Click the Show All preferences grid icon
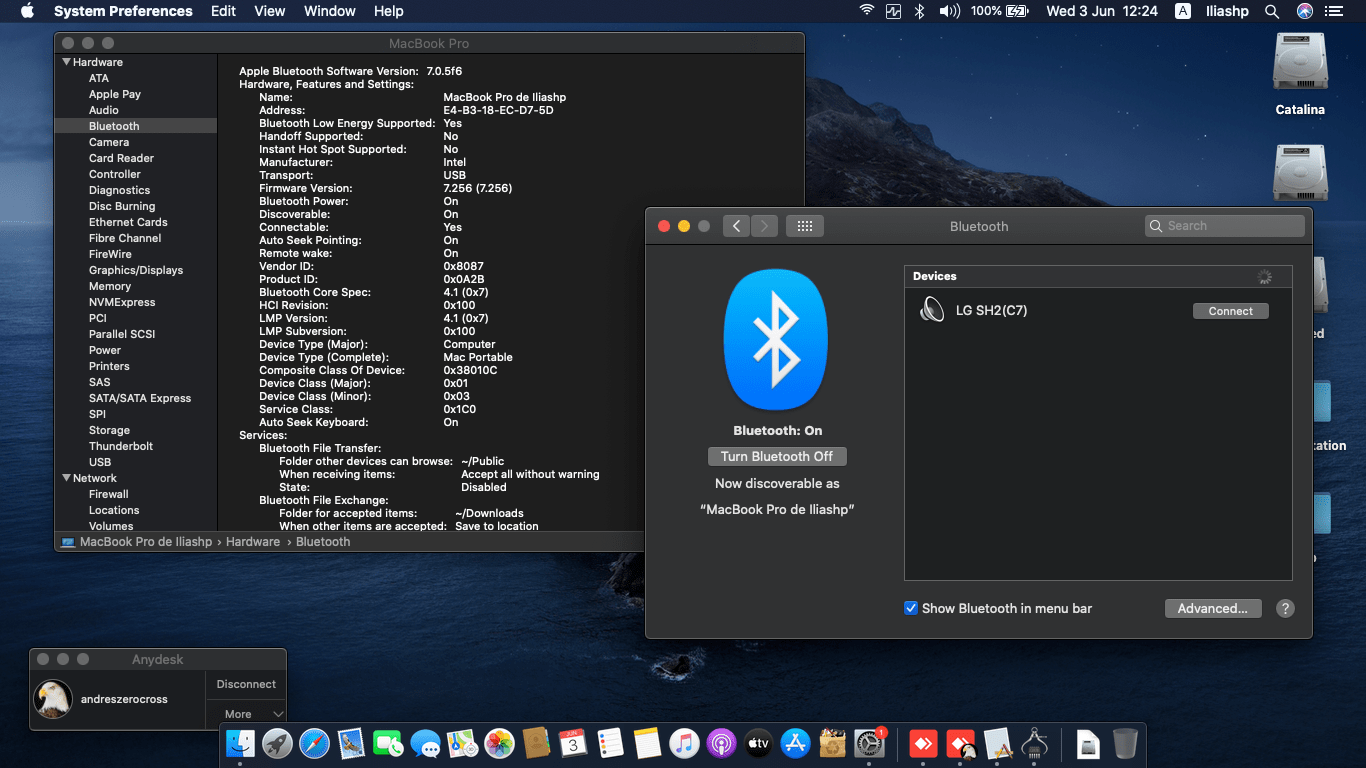 (x=804, y=226)
